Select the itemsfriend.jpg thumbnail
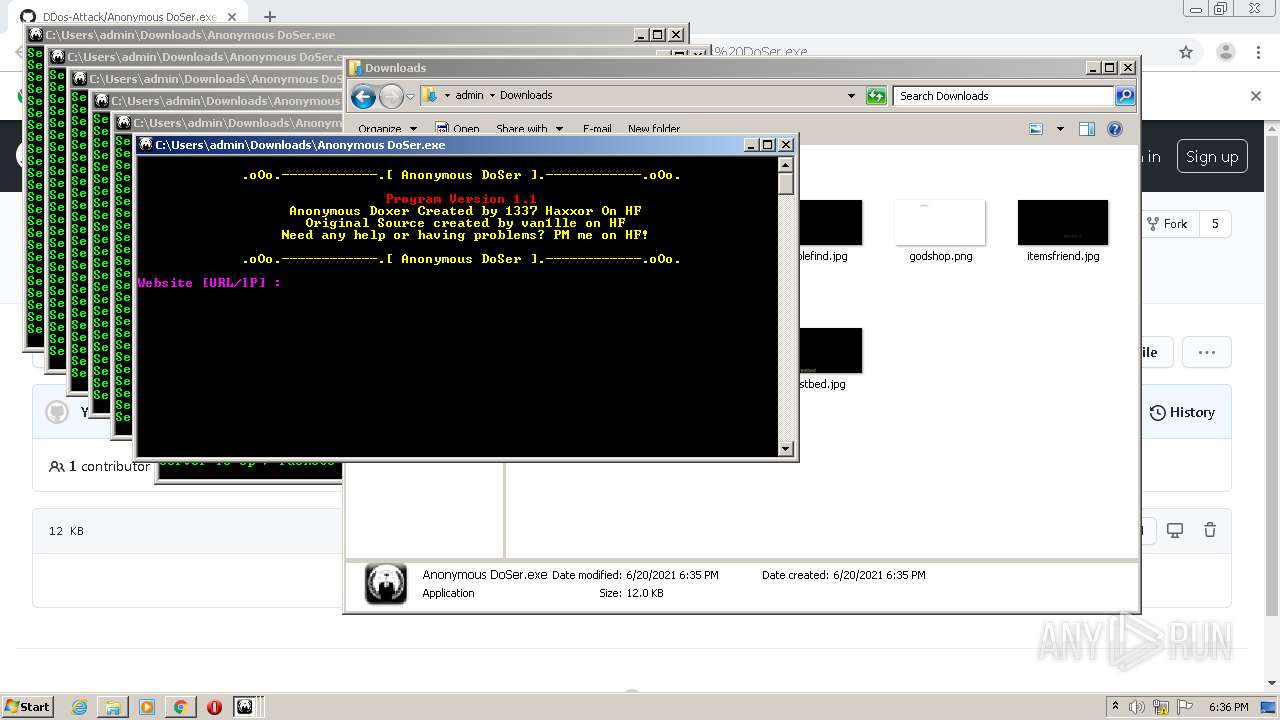 click(x=1063, y=222)
